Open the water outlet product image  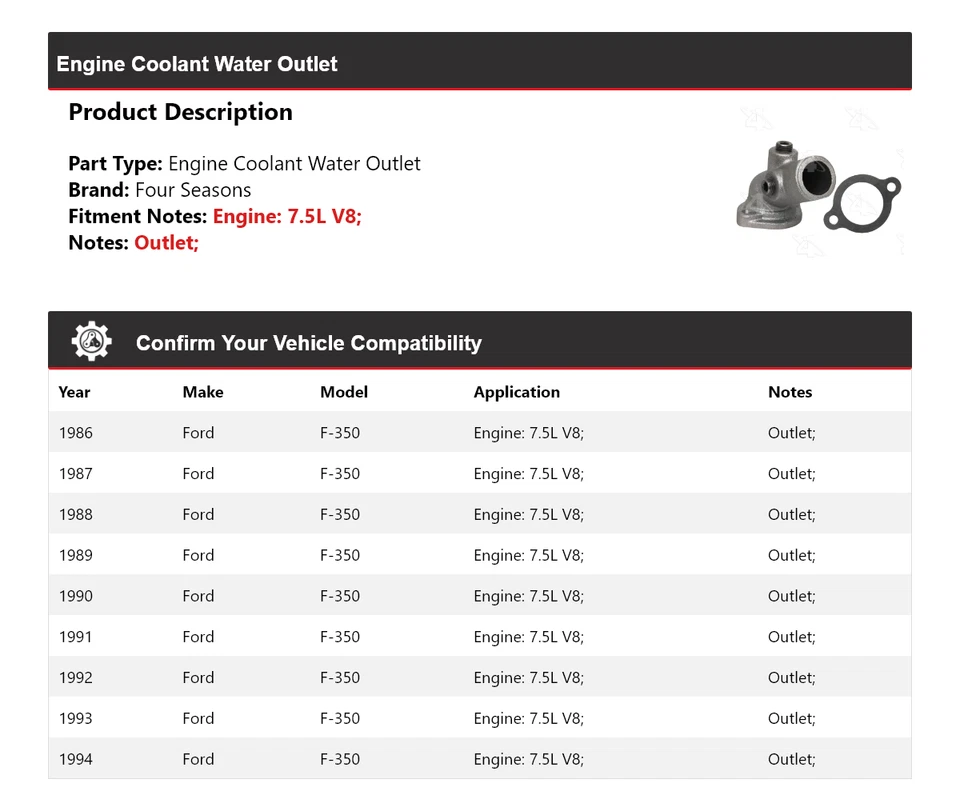(817, 187)
